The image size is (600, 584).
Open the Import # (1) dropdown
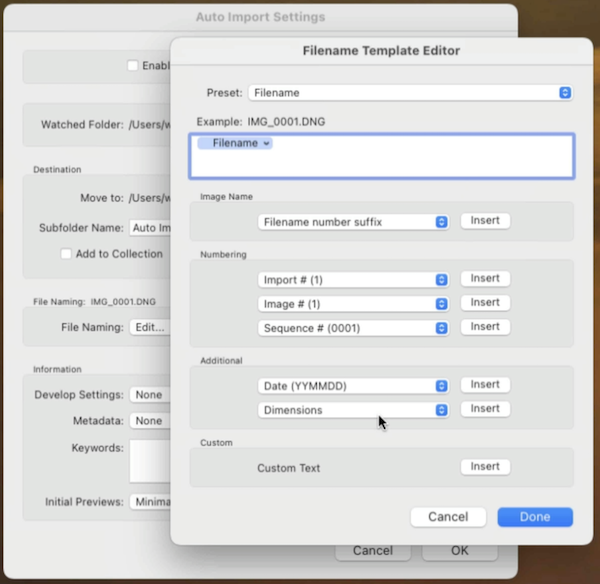[353, 280]
